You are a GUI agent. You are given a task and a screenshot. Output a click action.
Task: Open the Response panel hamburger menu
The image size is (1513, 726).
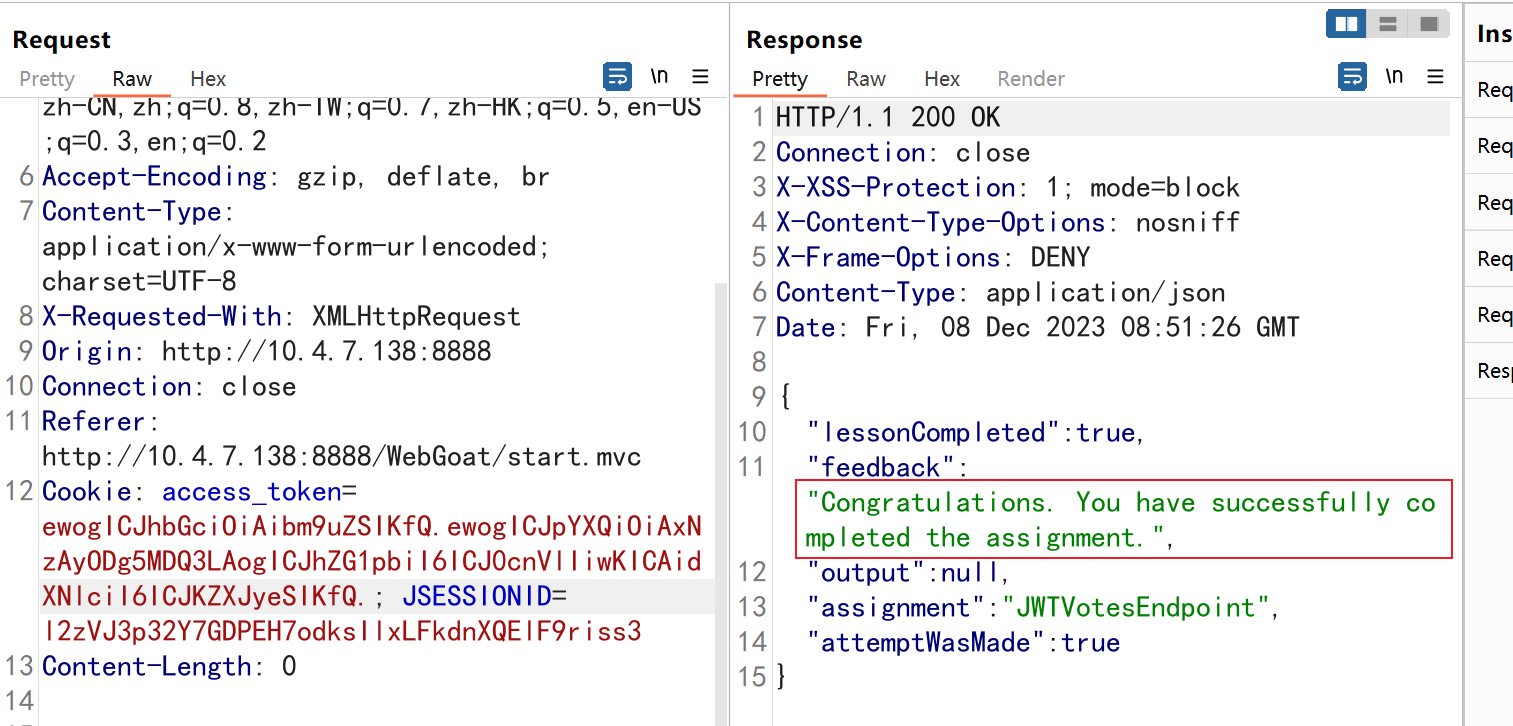pyautogui.click(x=1435, y=77)
